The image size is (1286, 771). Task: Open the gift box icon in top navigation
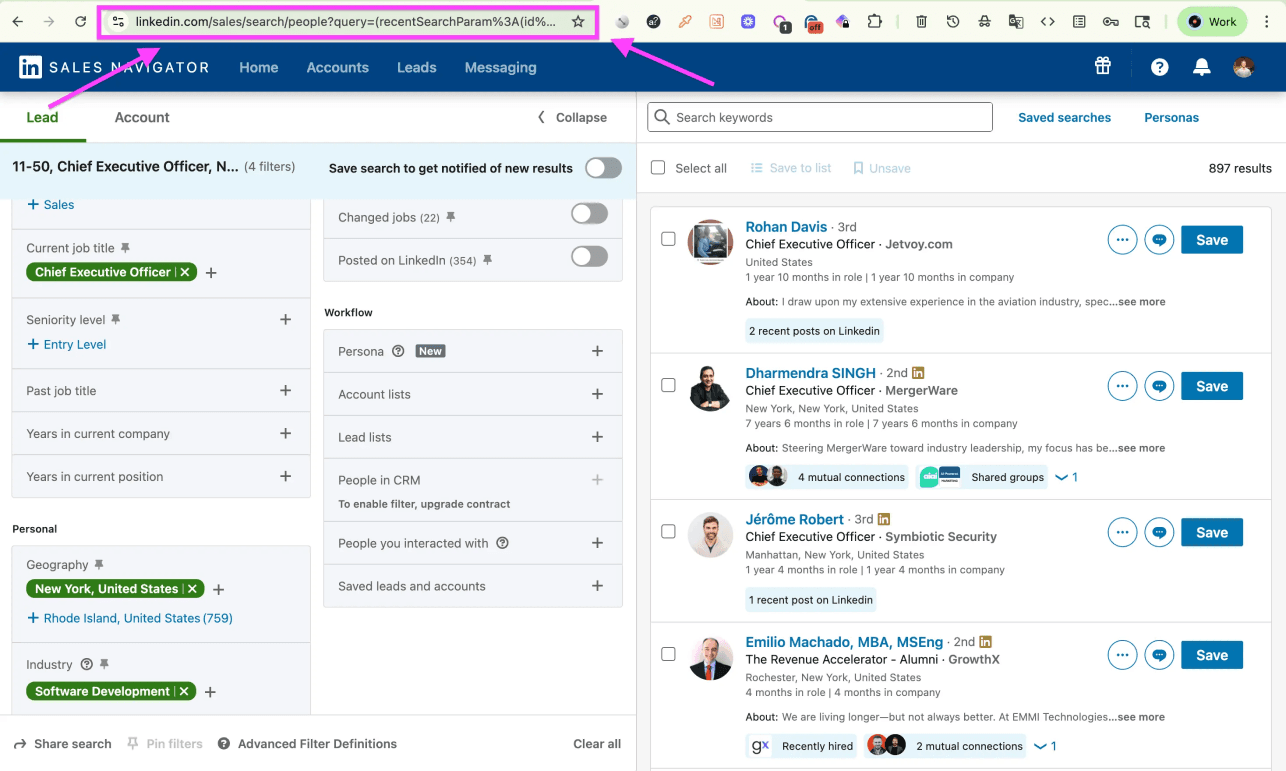click(1102, 65)
